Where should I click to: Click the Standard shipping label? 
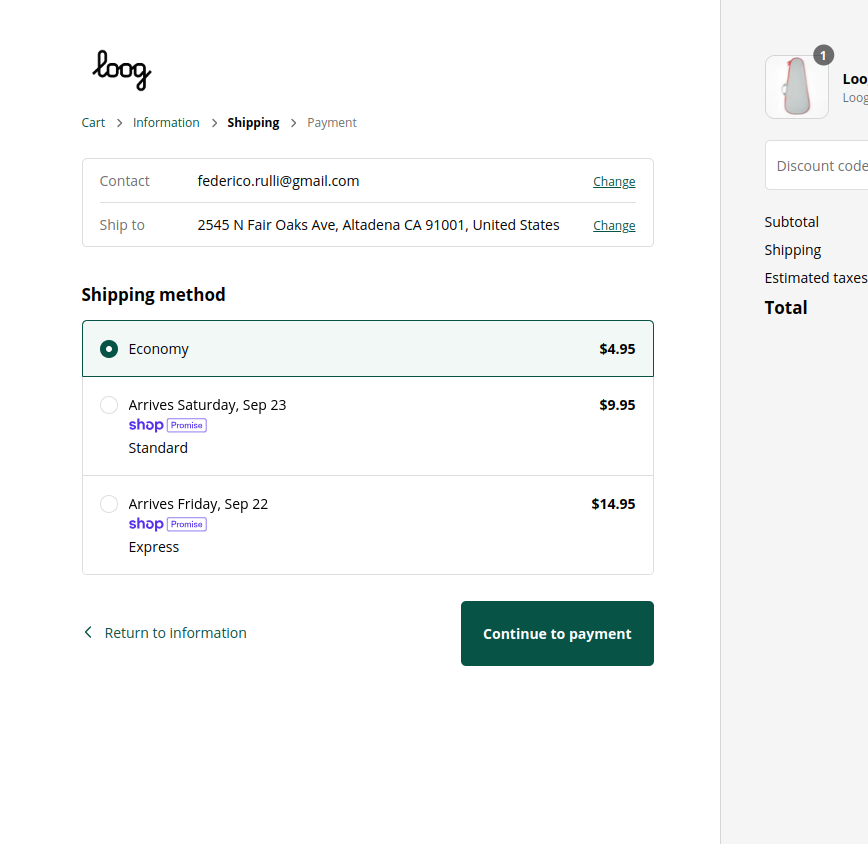(x=158, y=448)
